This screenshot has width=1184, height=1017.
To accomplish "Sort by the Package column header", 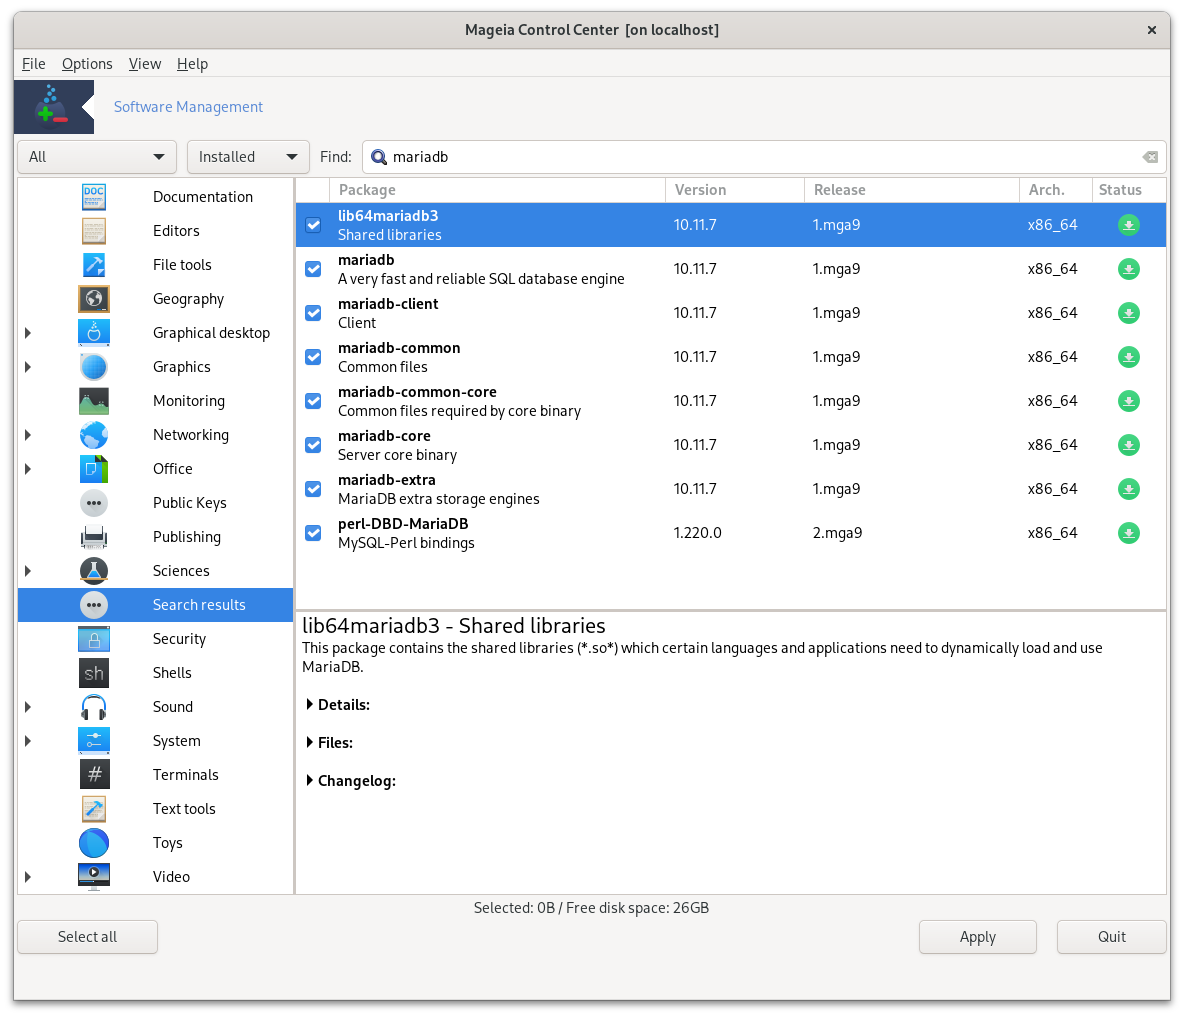I will click(498, 190).
